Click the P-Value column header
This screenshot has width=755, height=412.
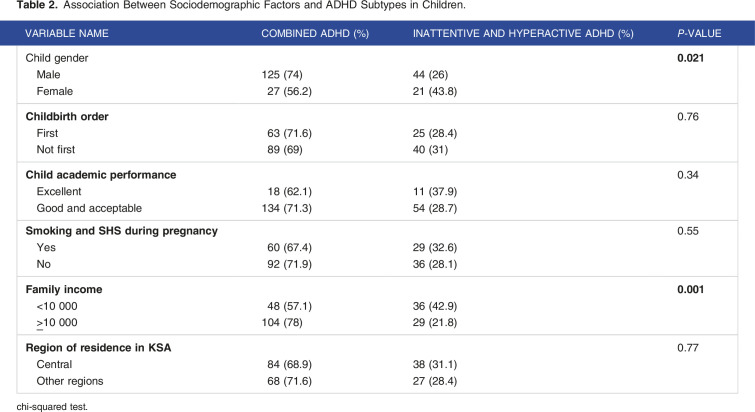pos(699,33)
